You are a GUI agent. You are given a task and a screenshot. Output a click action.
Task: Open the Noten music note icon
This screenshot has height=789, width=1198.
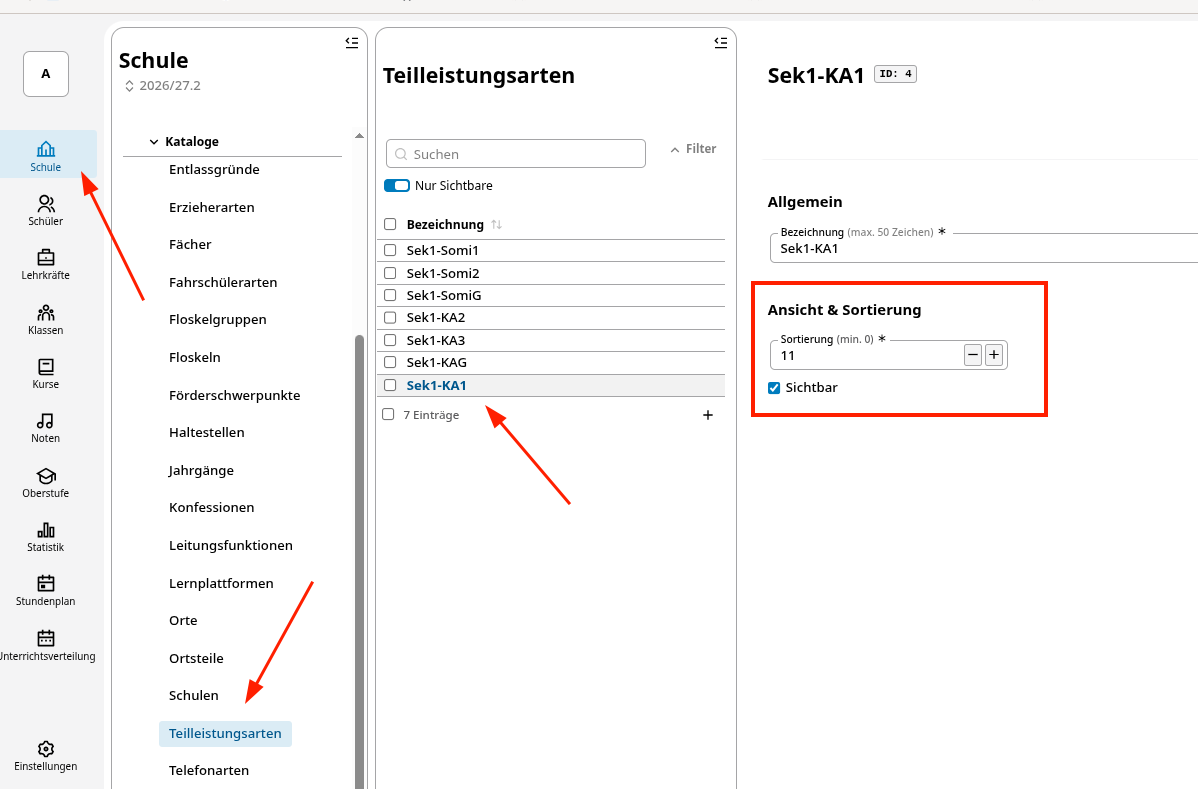tap(46, 421)
